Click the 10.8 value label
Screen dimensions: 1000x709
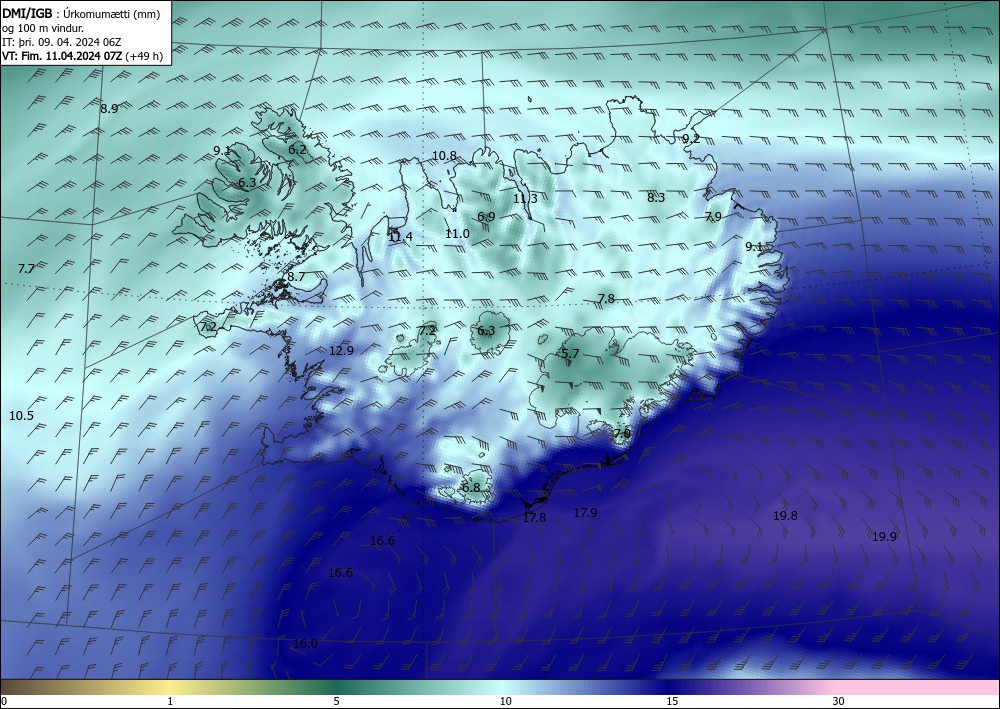click(444, 156)
